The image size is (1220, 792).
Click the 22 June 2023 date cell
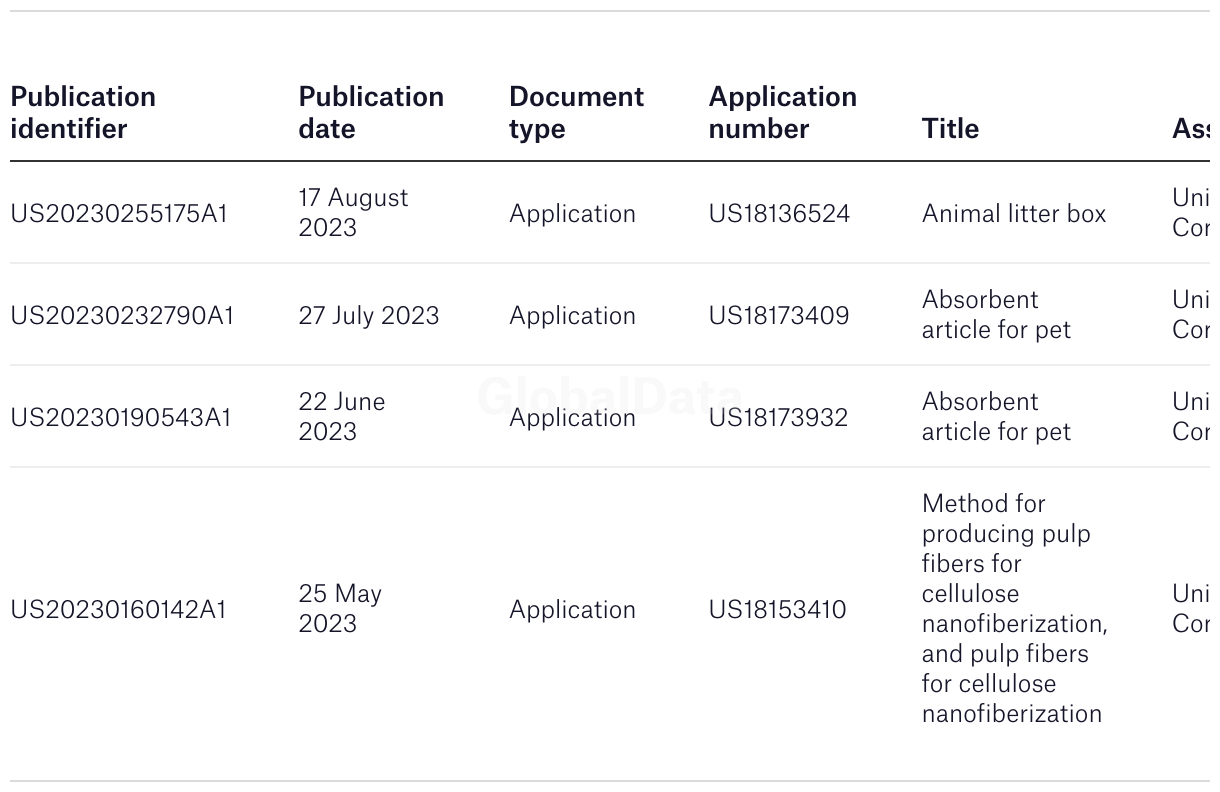pyautogui.click(x=342, y=417)
